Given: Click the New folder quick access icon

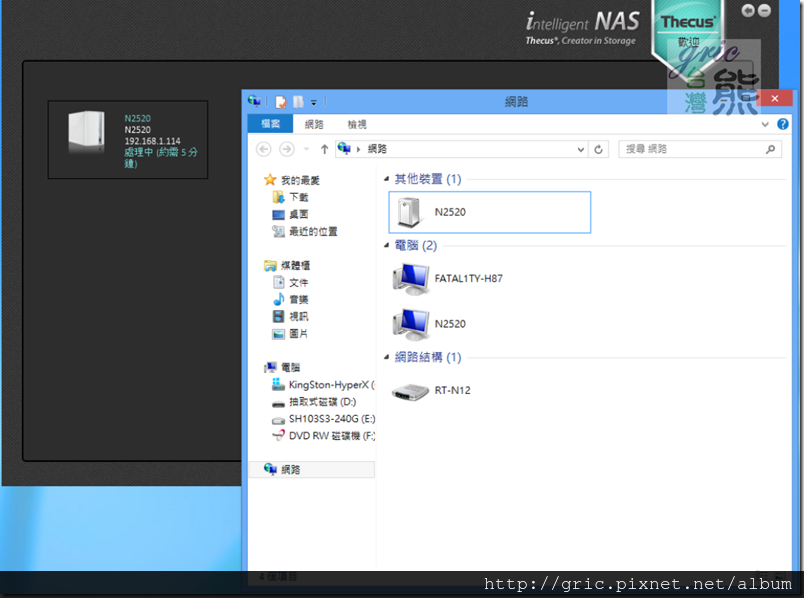Looking at the screenshot, I should point(298,102).
